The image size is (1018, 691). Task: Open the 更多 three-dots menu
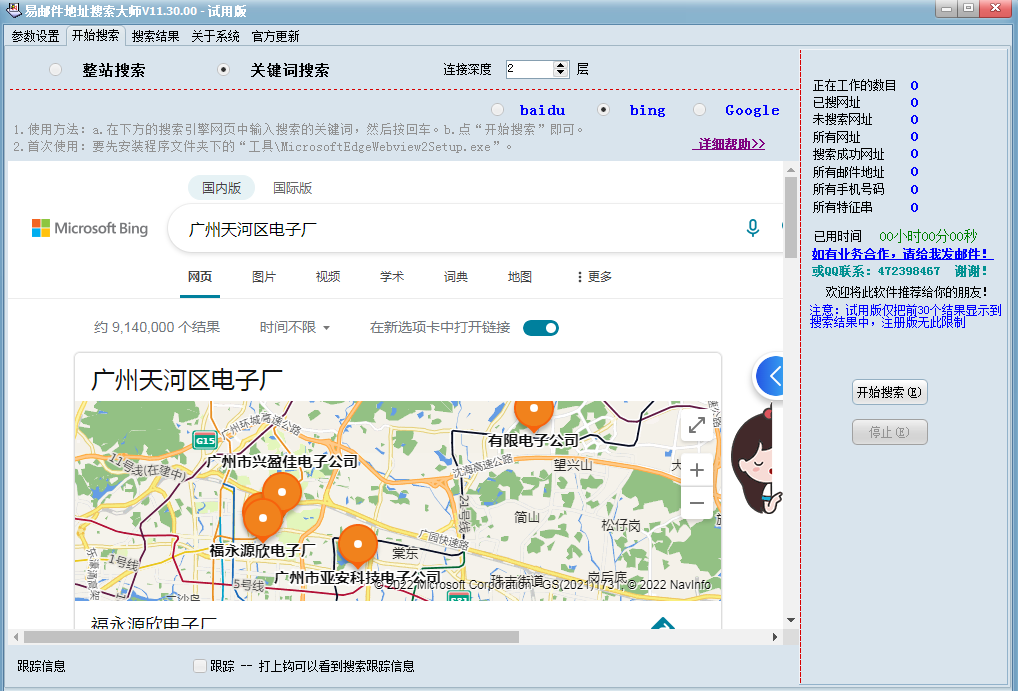point(594,277)
